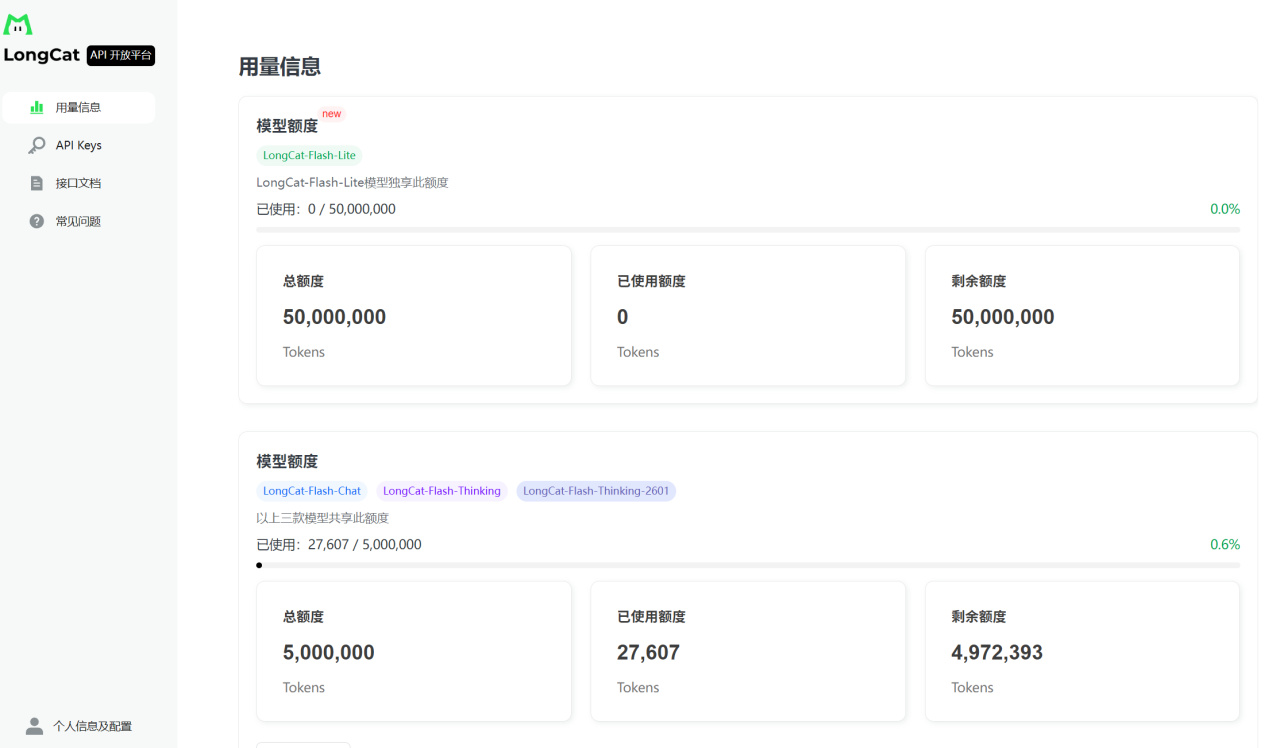
Task: Click the 0.6% usage percentage
Action: (1225, 545)
